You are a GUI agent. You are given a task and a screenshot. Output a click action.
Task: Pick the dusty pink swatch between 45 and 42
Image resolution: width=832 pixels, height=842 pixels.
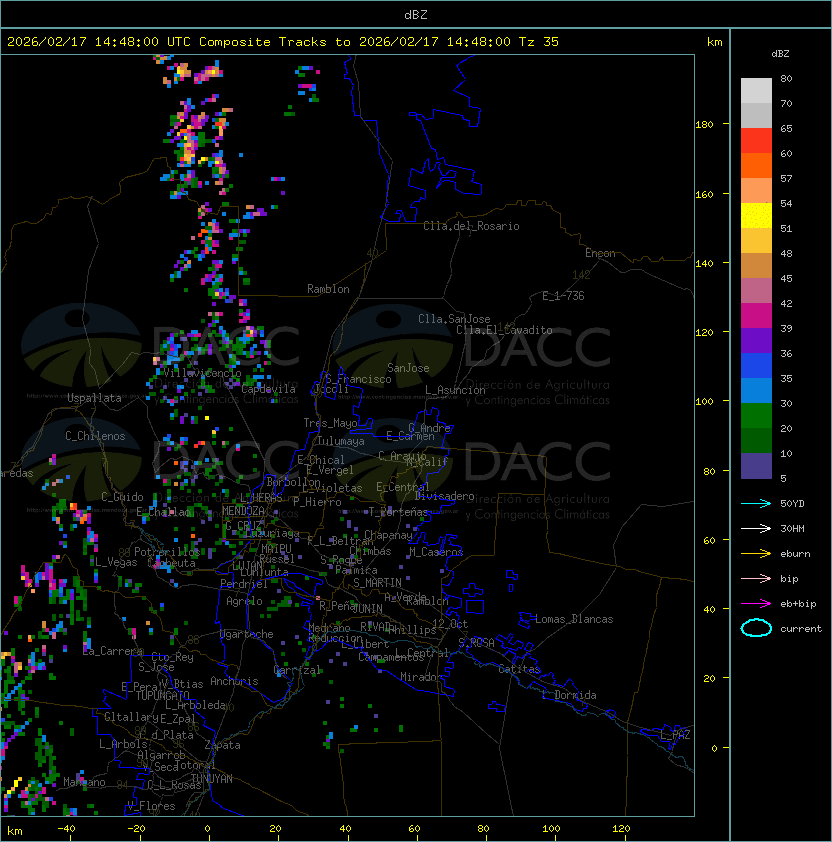tap(756, 291)
